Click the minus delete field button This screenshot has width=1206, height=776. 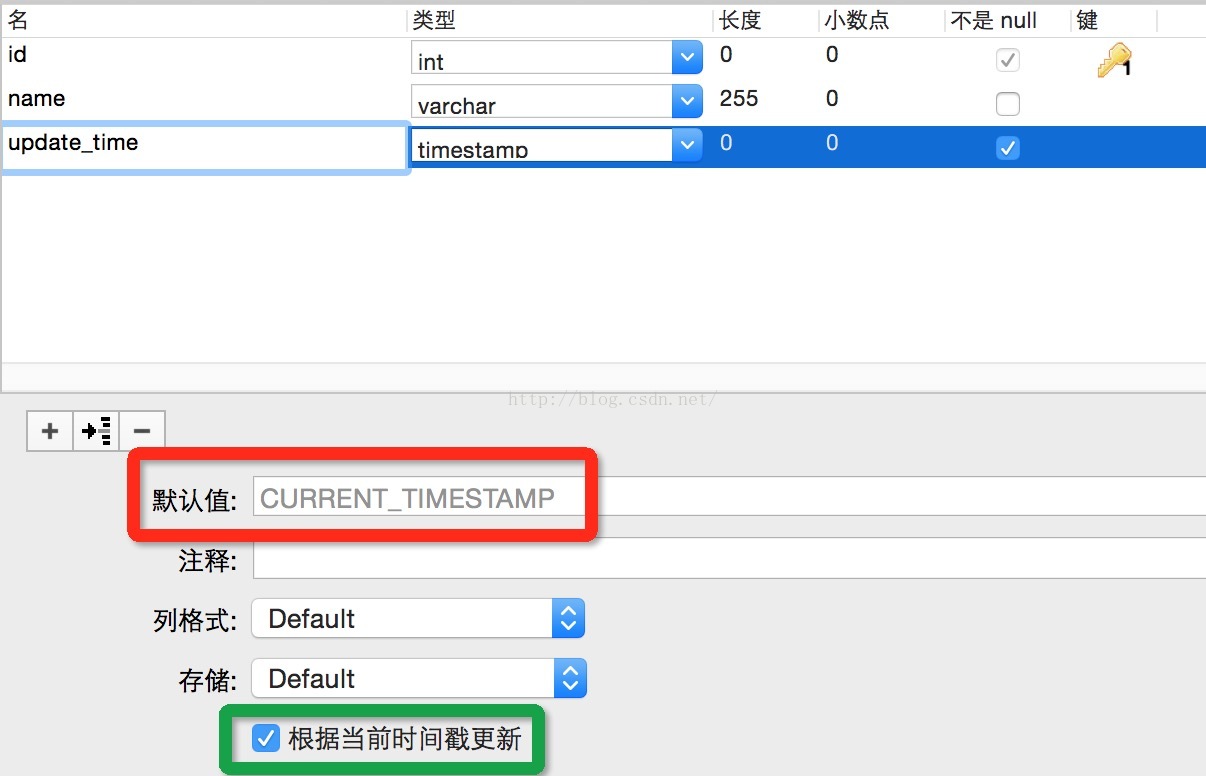click(x=142, y=432)
